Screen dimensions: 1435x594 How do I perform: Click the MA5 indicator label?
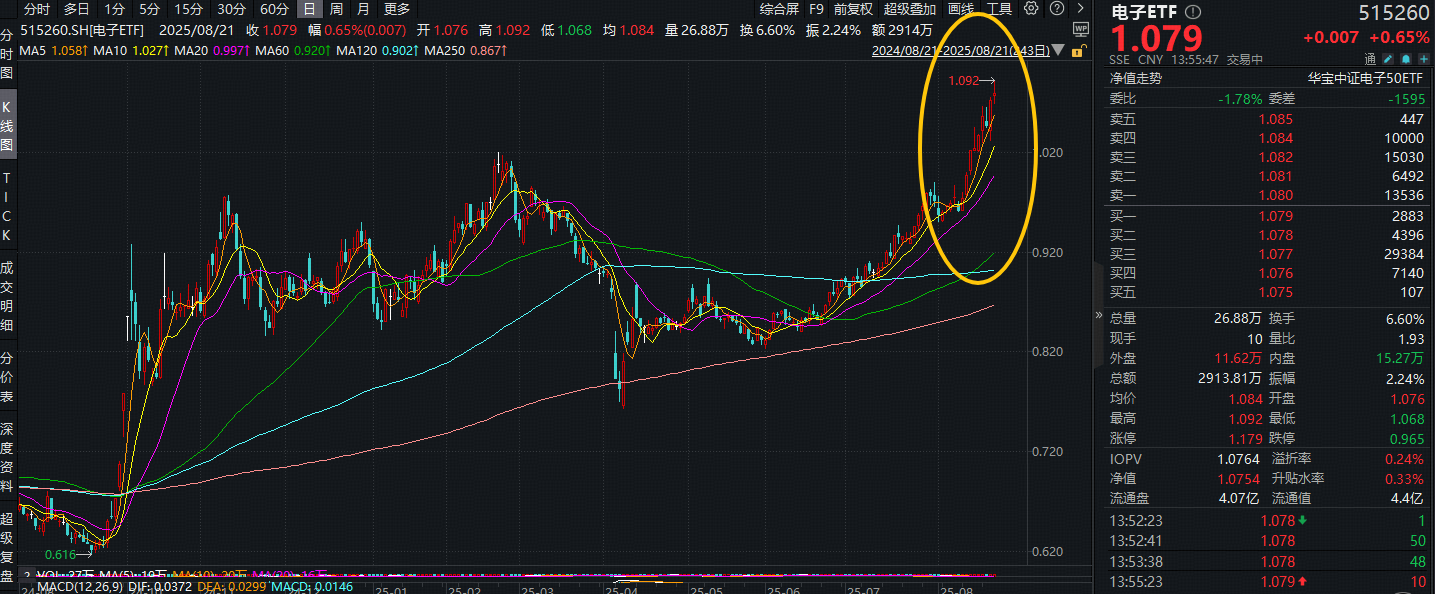tap(35, 50)
